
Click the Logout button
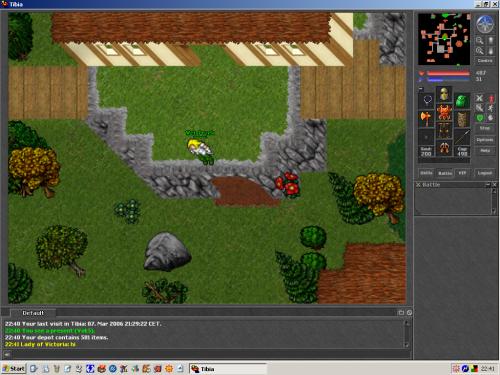click(x=485, y=173)
